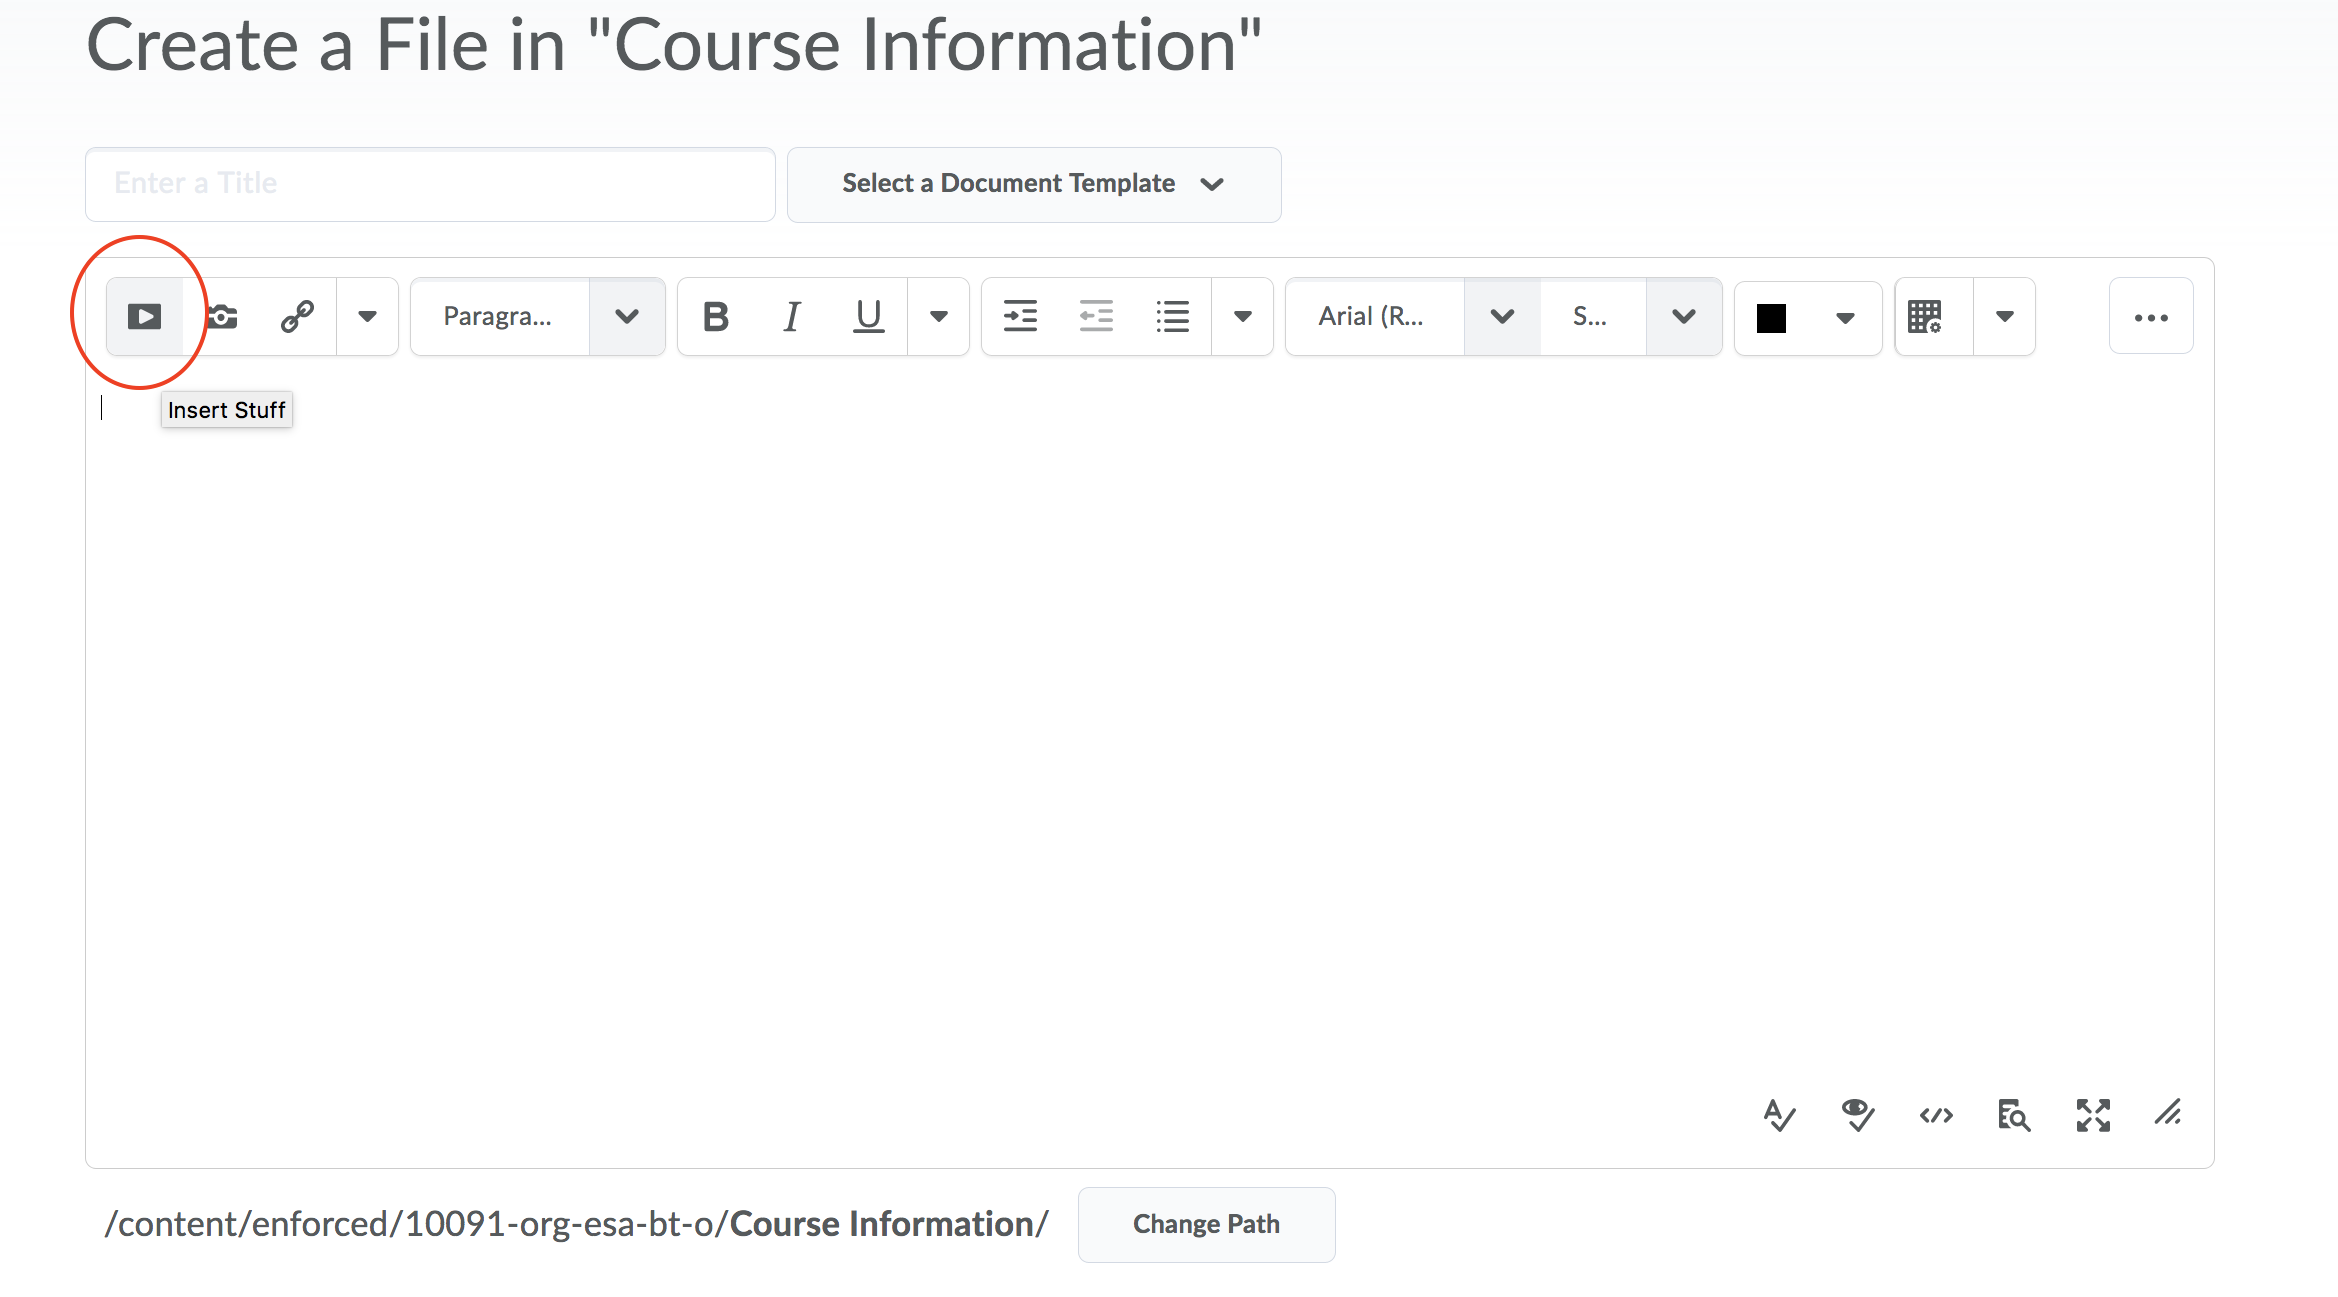Toggle underline formatting

click(868, 317)
